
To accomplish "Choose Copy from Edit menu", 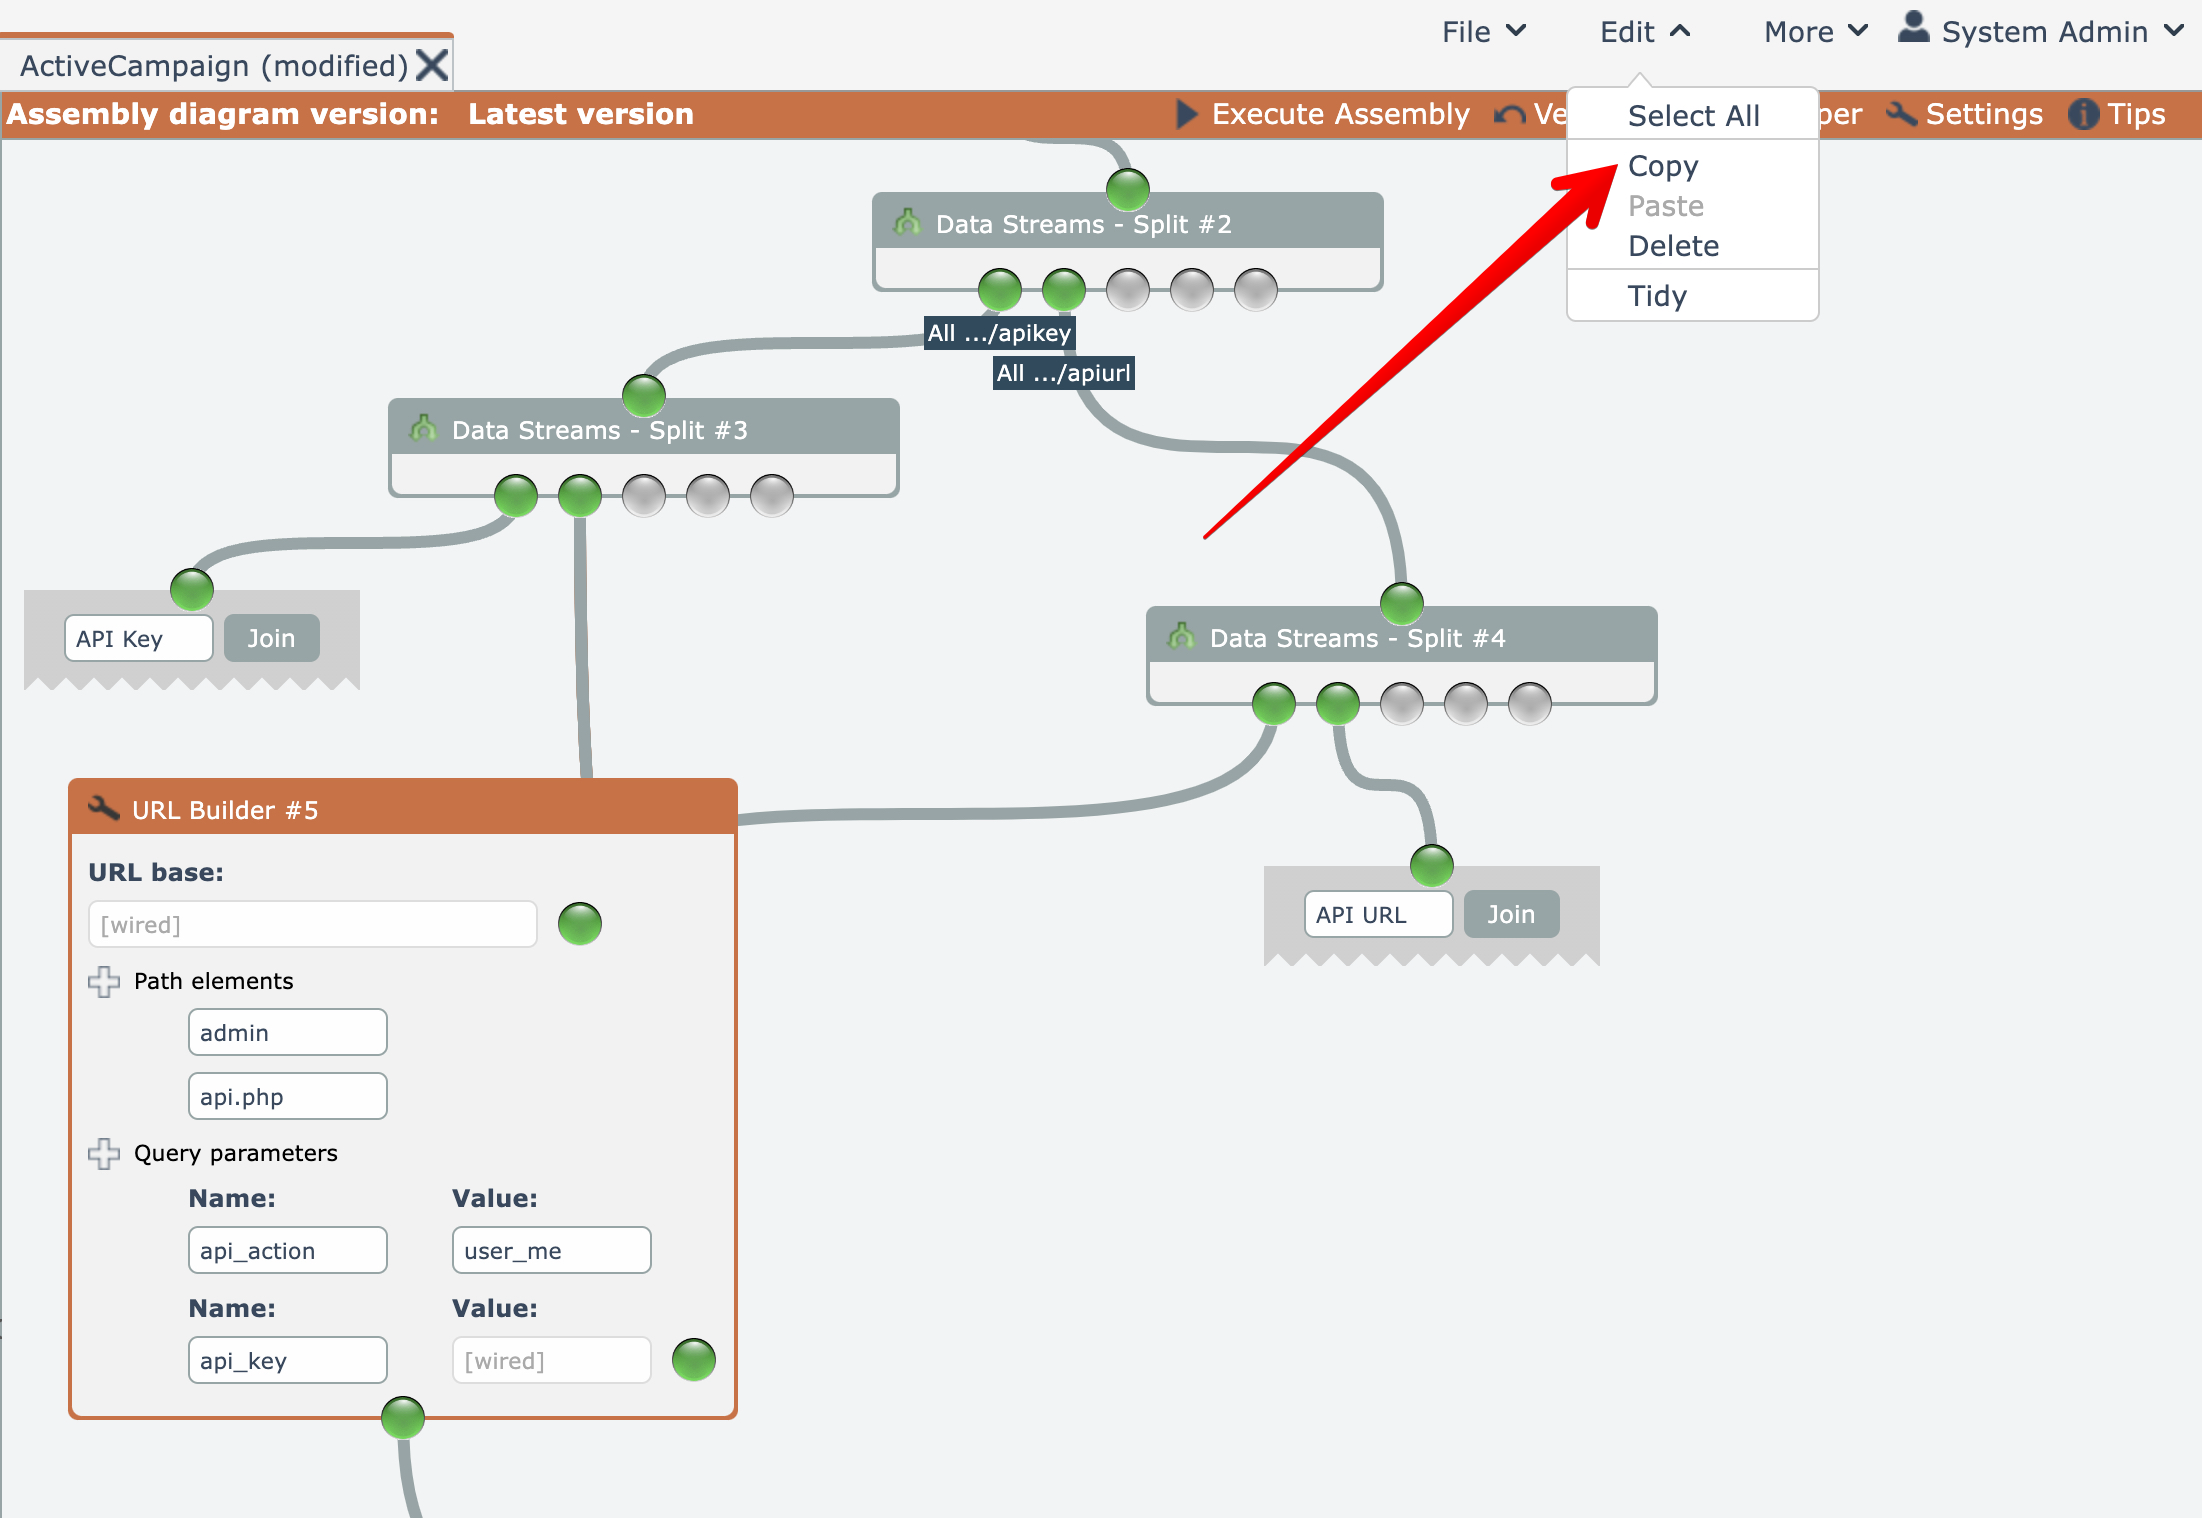I will coord(1663,166).
